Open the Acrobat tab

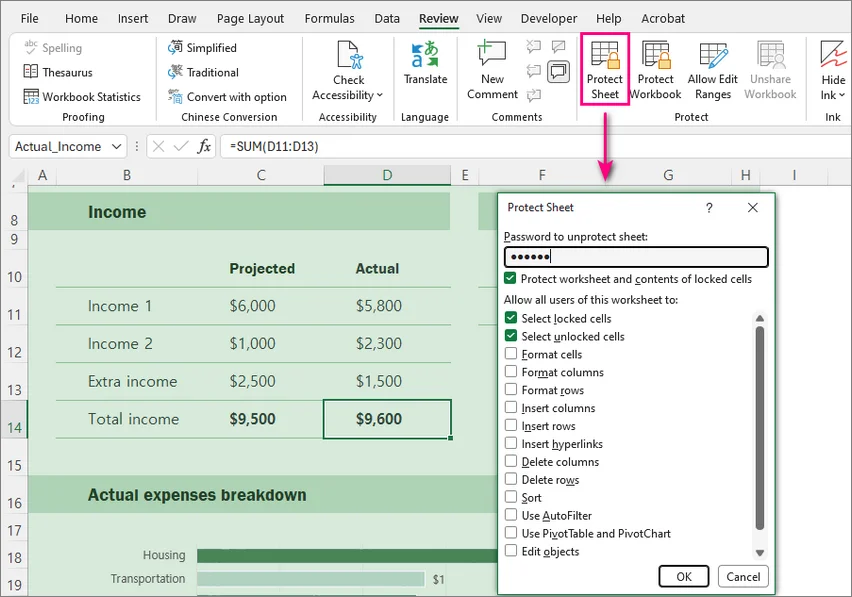point(663,18)
